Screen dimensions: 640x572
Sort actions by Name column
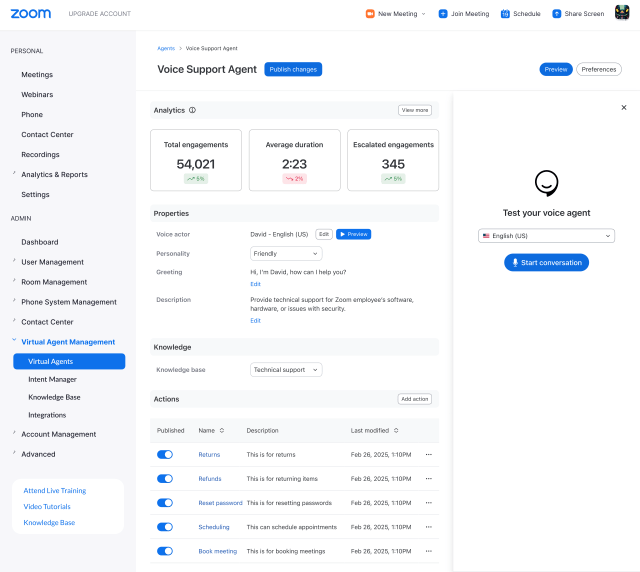coord(221,430)
